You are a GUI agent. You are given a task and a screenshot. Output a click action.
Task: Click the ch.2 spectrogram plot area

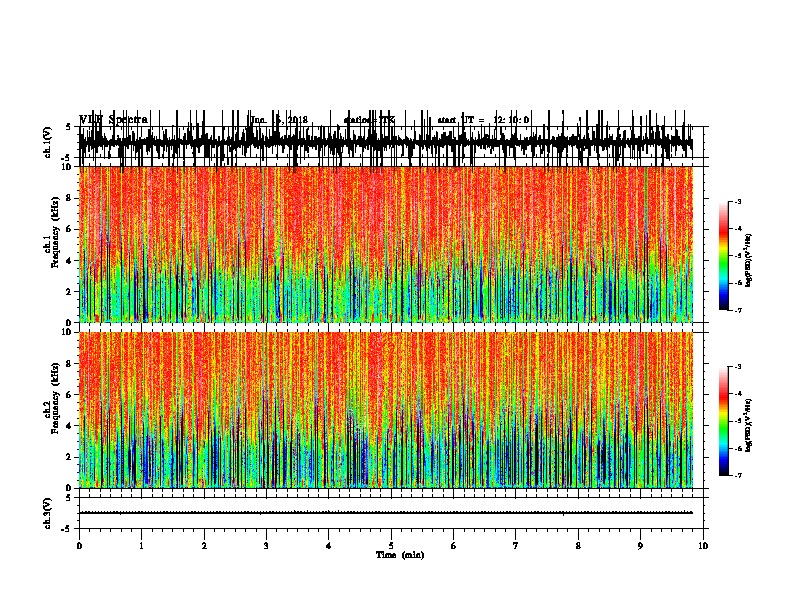tap(386, 410)
